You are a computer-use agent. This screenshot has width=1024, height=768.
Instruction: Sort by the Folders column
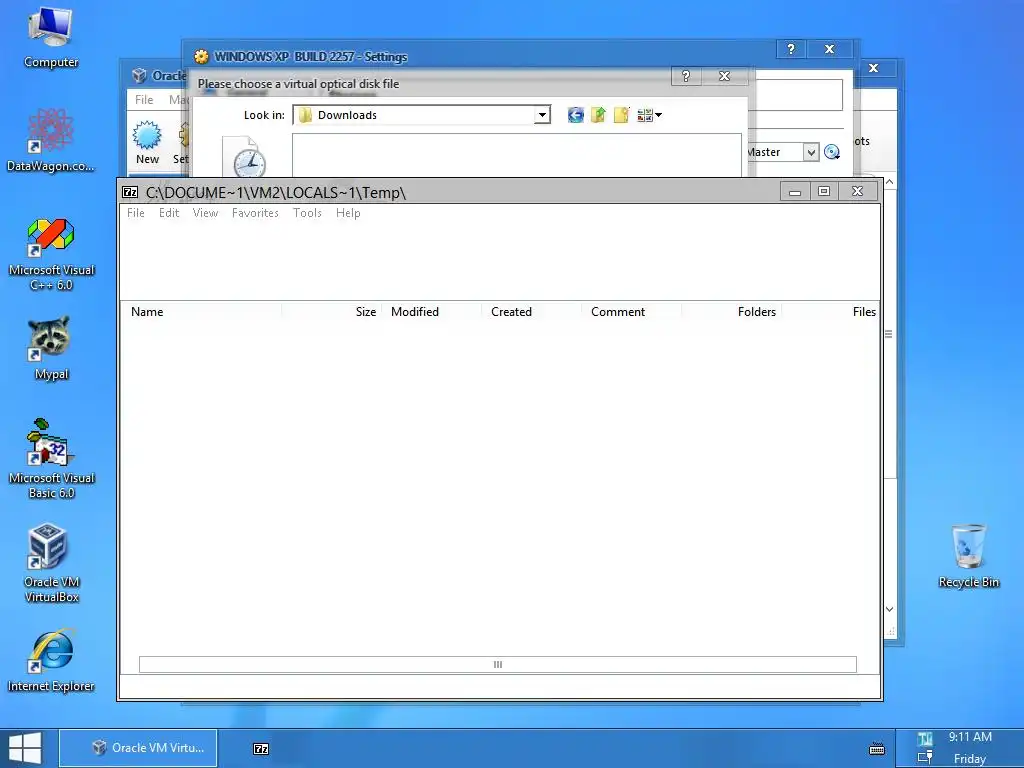[x=731, y=312]
